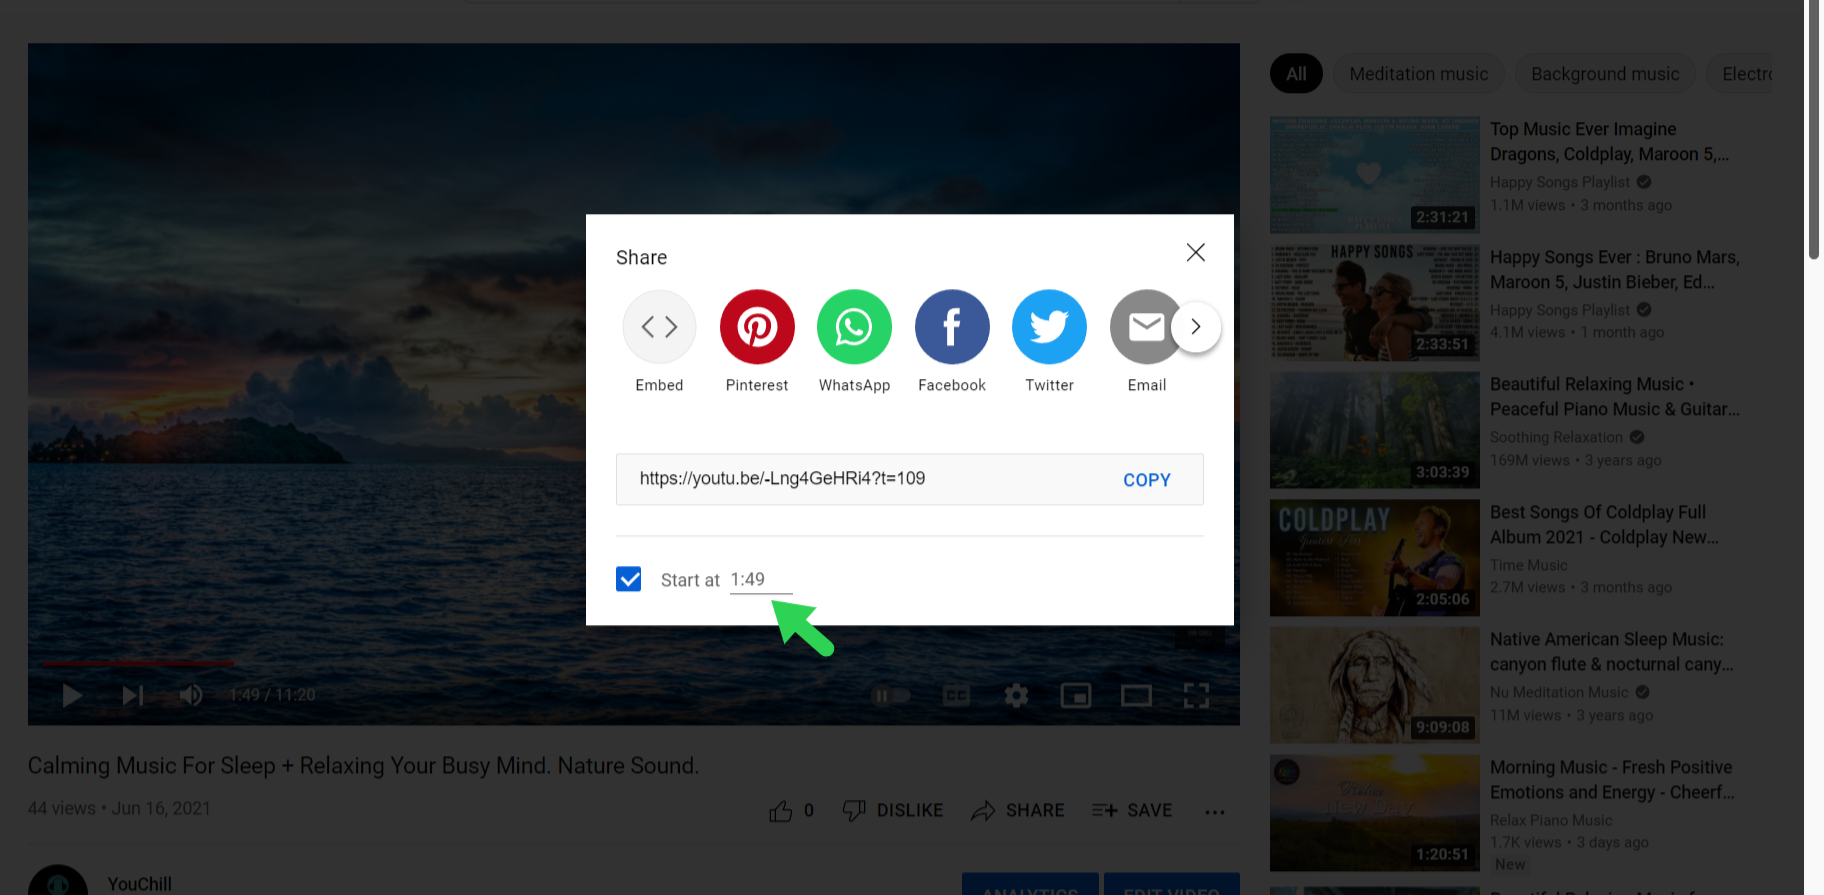This screenshot has width=1824, height=895.
Task: Open Native American Sleep Music thumbnail
Action: click(1374, 685)
